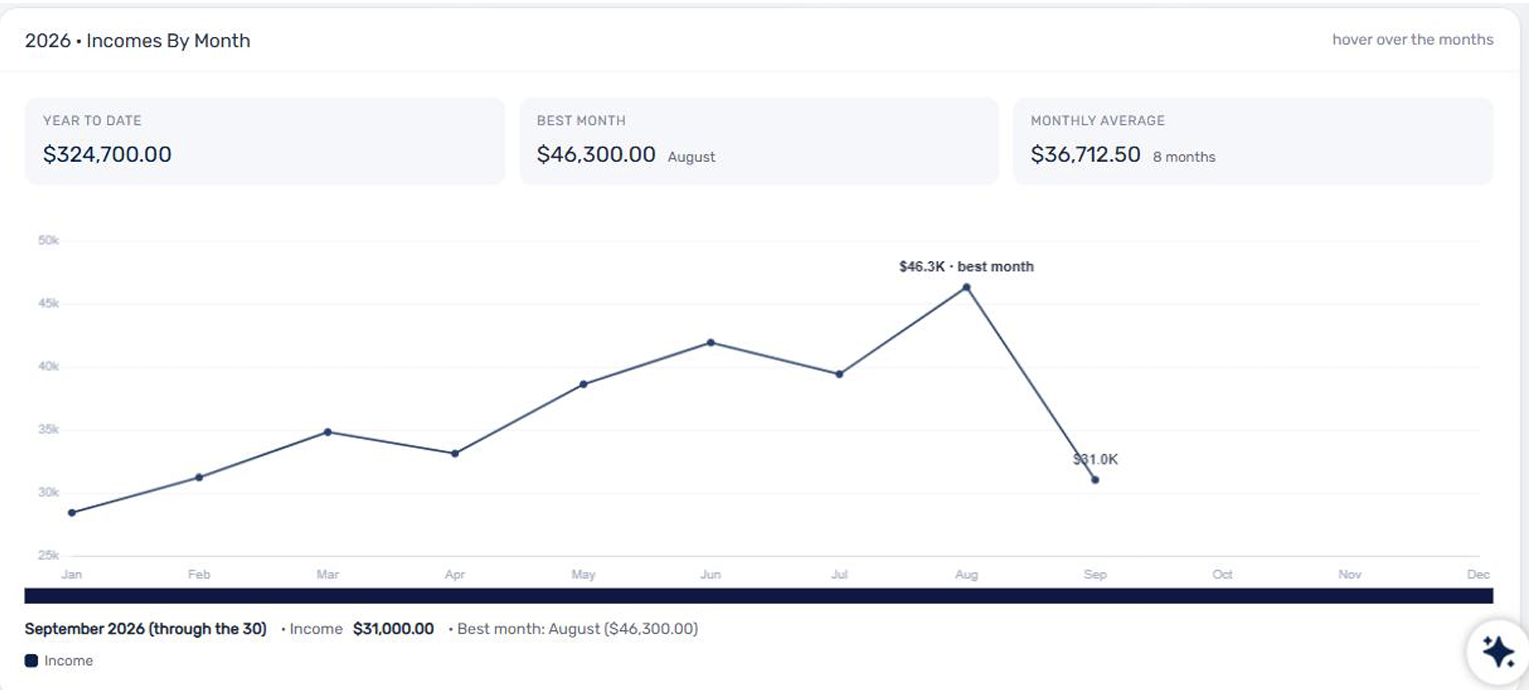Select the February data point
1532x692 pixels.
click(x=199, y=477)
